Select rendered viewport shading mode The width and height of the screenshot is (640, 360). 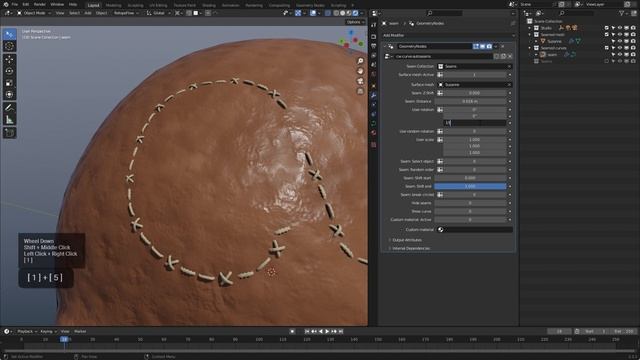pyautogui.click(x=356, y=13)
